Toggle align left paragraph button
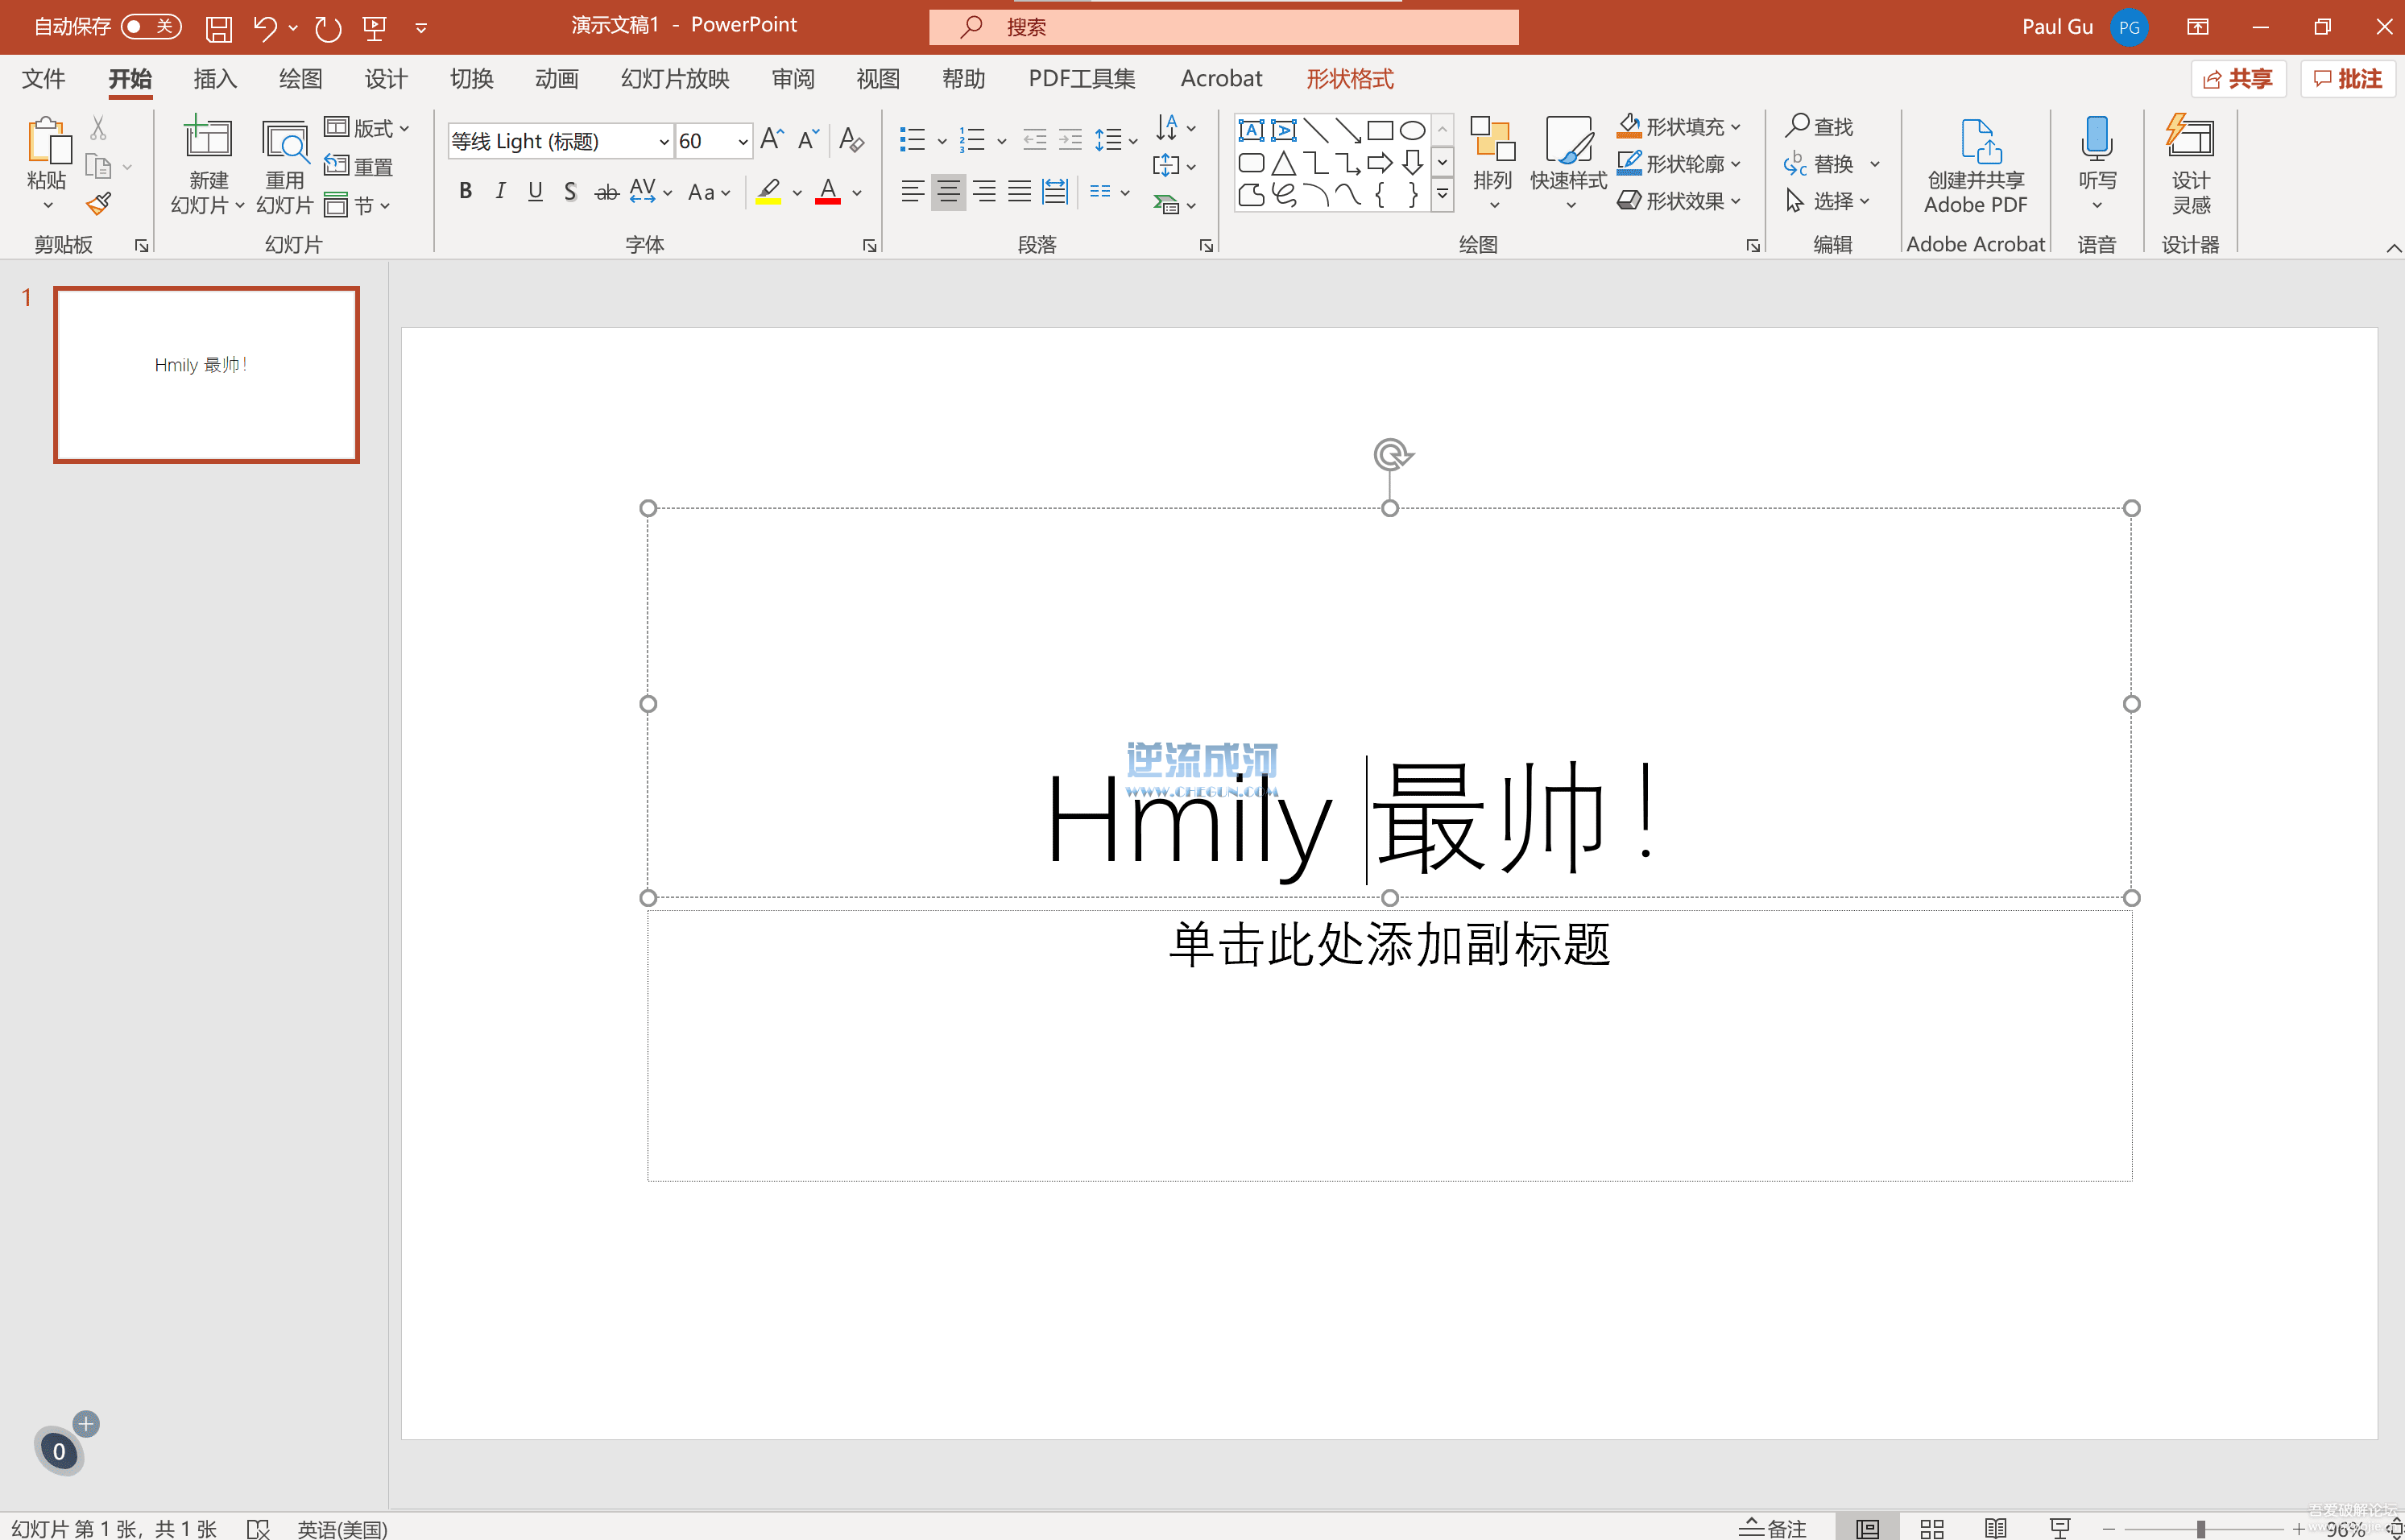The height and width of the screenshot is (1540, 2405). 912,191
